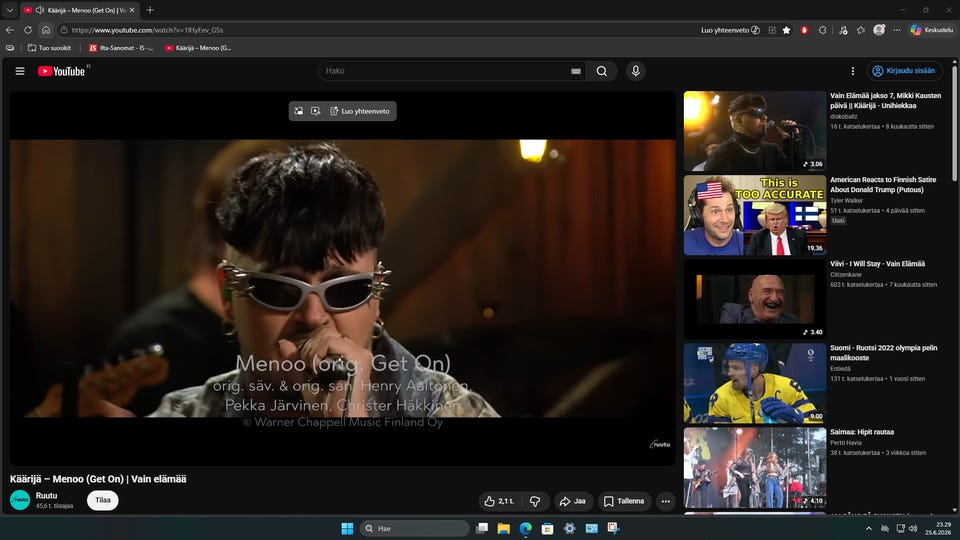960x540 pixels.
Task: Open the browser extensions icon
Action: [822, 29]
